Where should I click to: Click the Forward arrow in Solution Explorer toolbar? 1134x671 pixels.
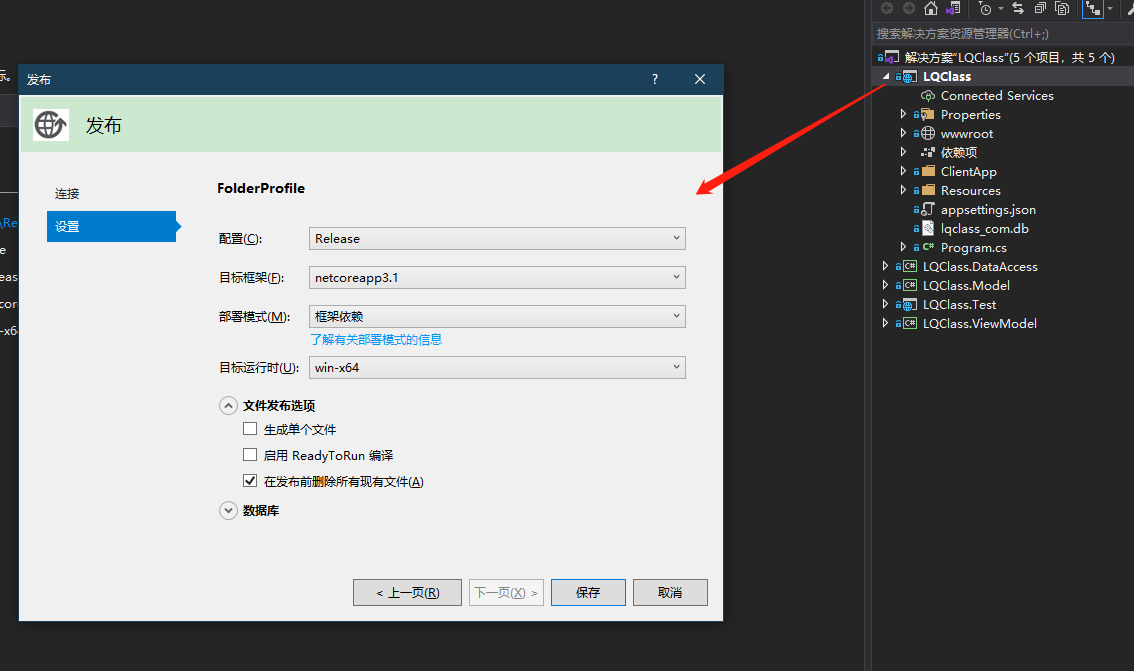[908, 9]
